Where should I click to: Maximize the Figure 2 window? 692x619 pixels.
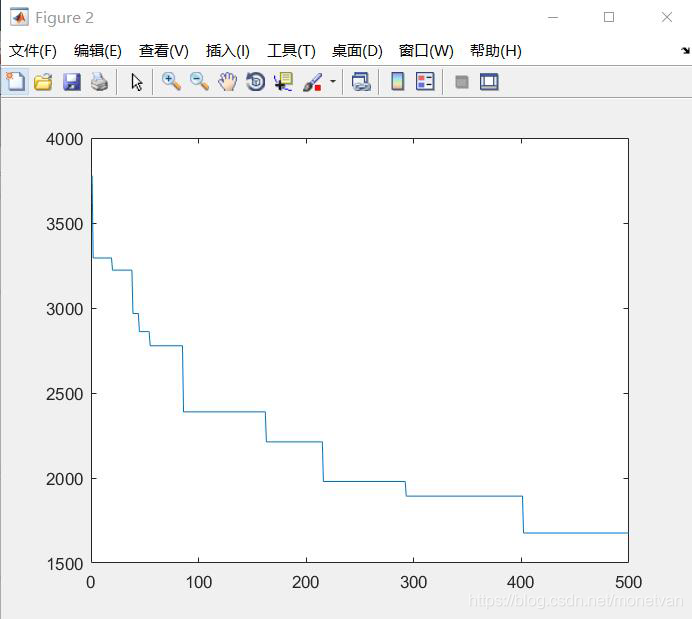tap(609, 17)
